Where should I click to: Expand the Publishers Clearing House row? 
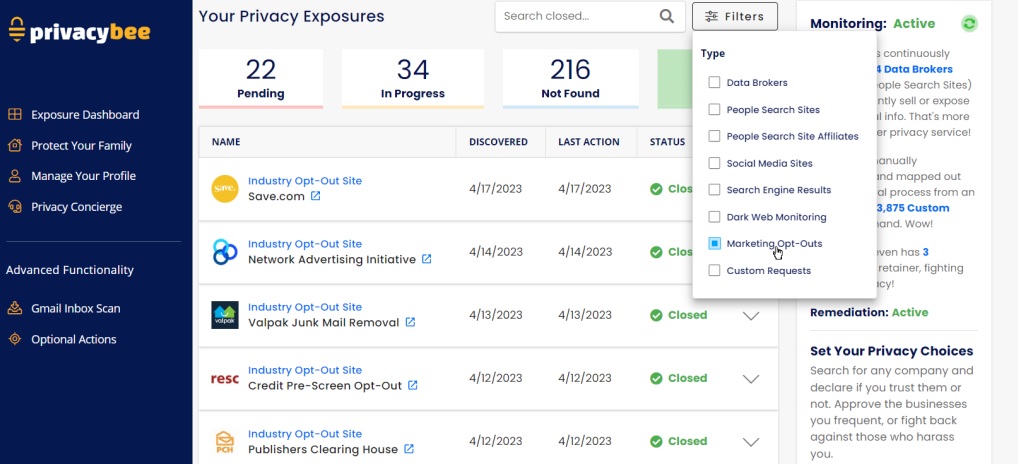(751, 442)
